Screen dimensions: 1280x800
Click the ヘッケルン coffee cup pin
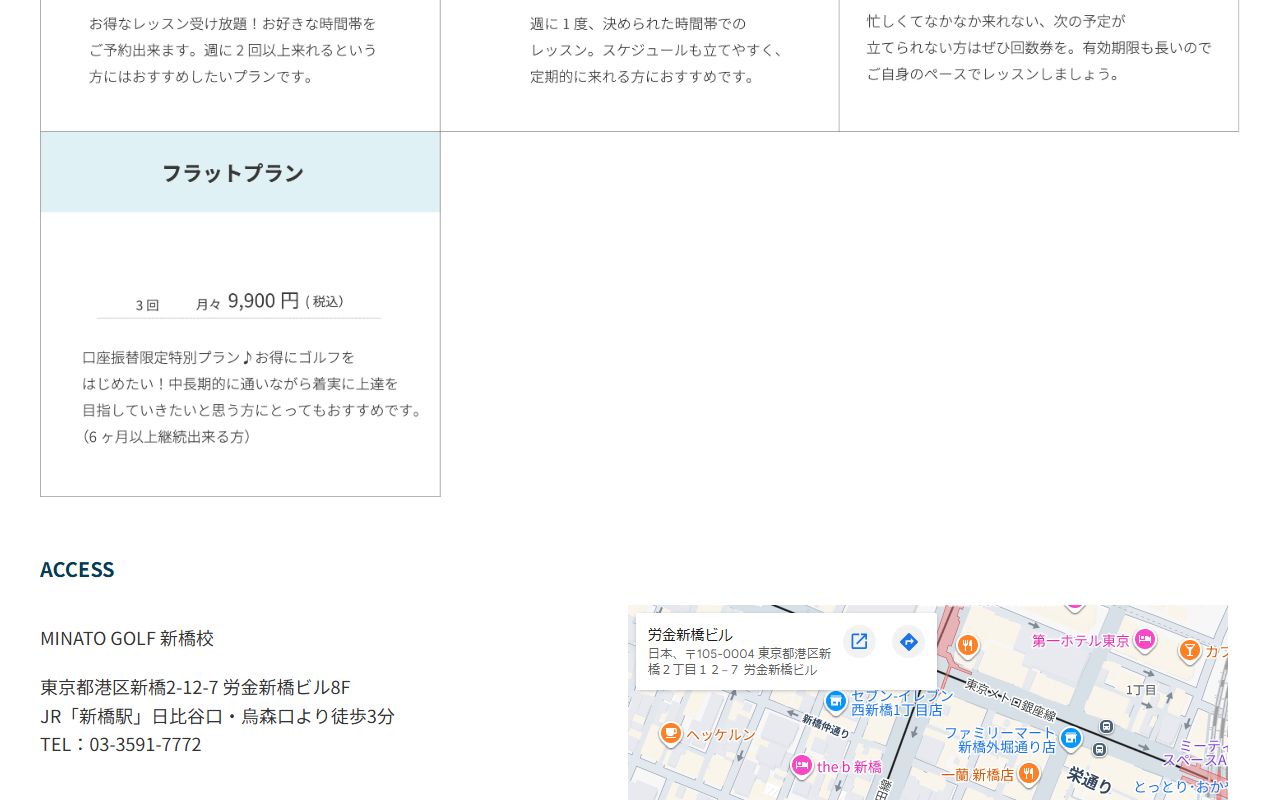(x=670, y=734)
